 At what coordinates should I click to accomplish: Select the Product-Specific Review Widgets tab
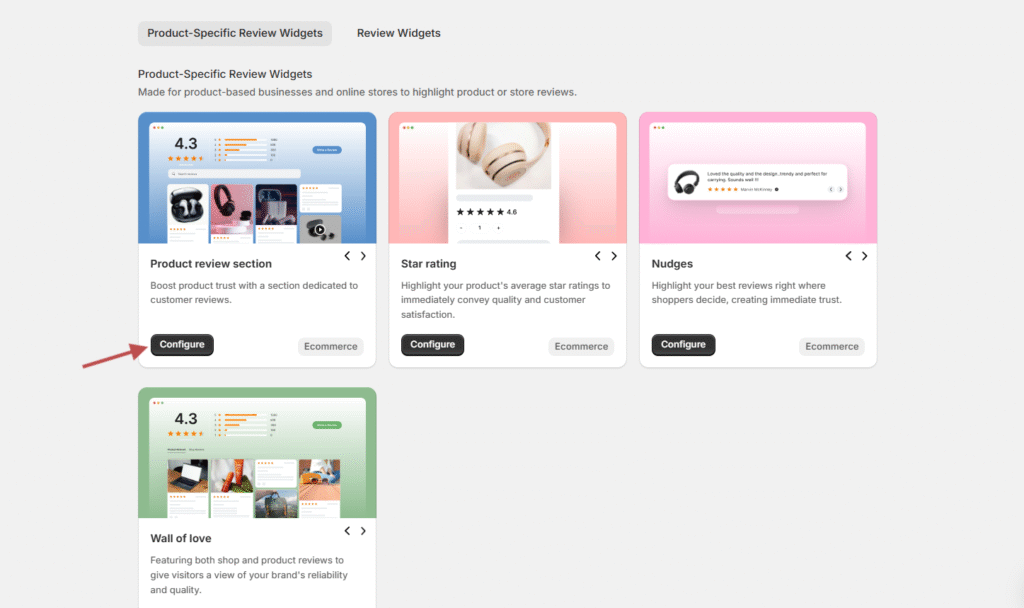pyautogui.click(x=235, y=33)
